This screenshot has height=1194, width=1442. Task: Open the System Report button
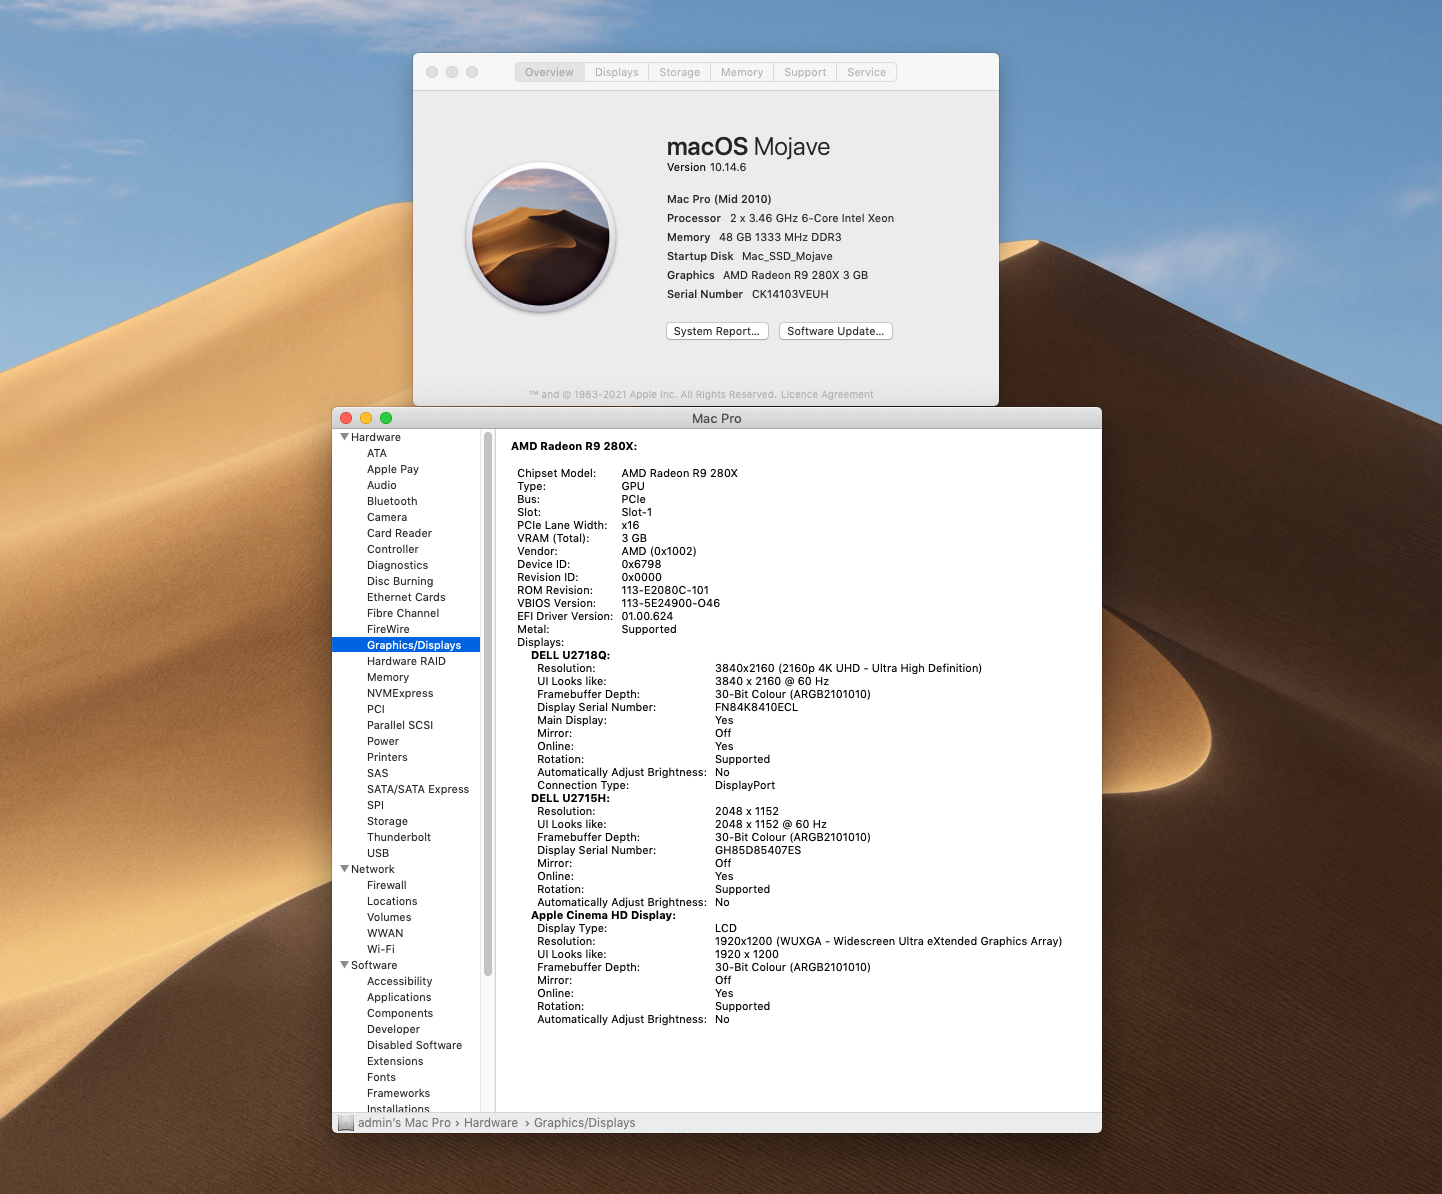coord(717,331)
